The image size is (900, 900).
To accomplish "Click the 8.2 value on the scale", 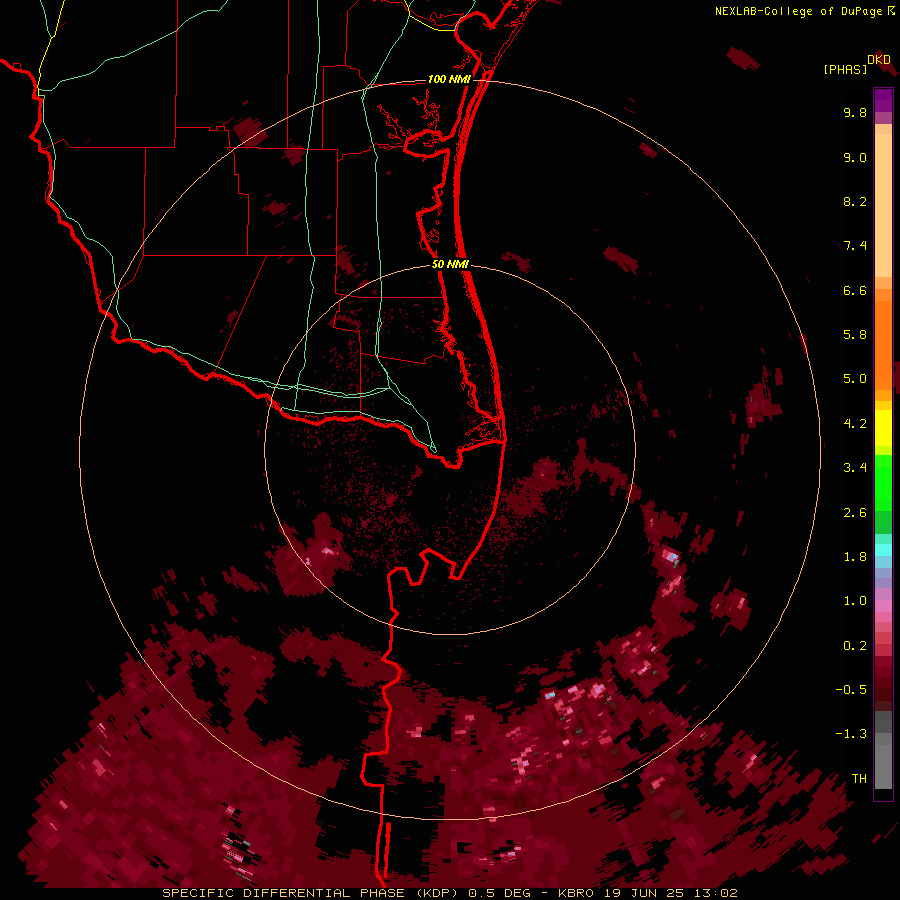I will (x=855, y=201).
